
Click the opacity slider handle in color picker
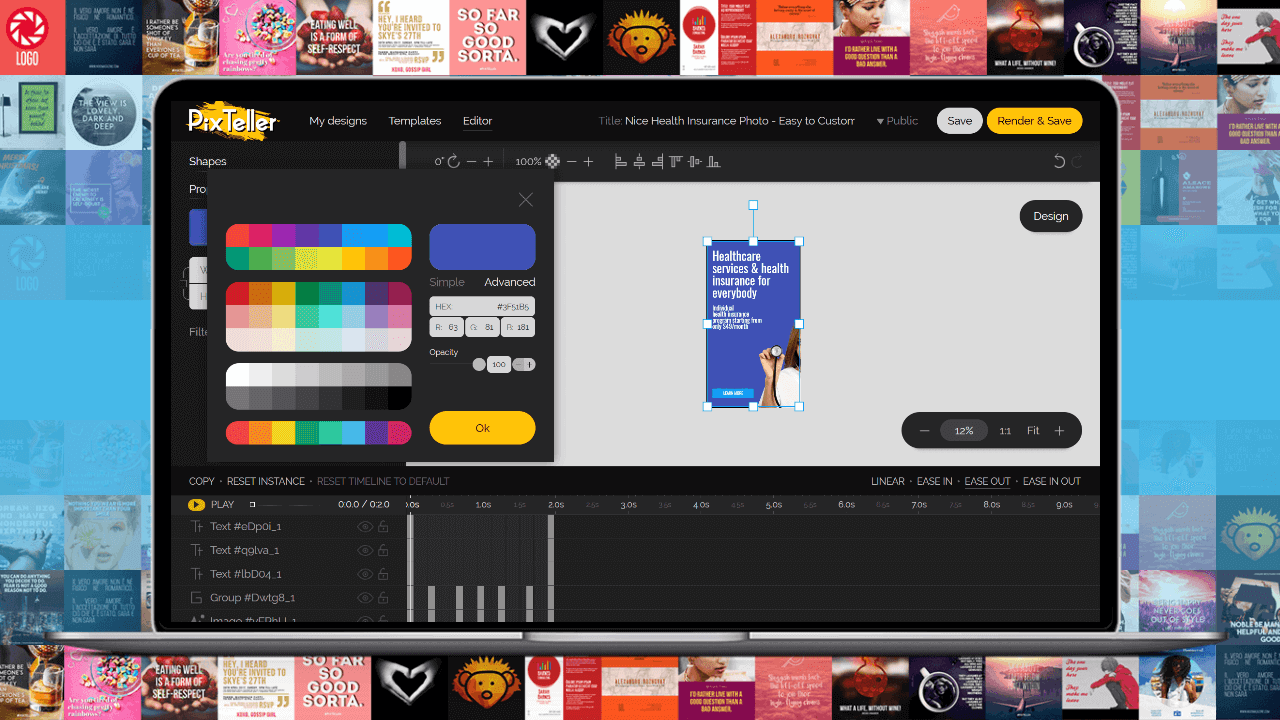(x=479, y=365)
